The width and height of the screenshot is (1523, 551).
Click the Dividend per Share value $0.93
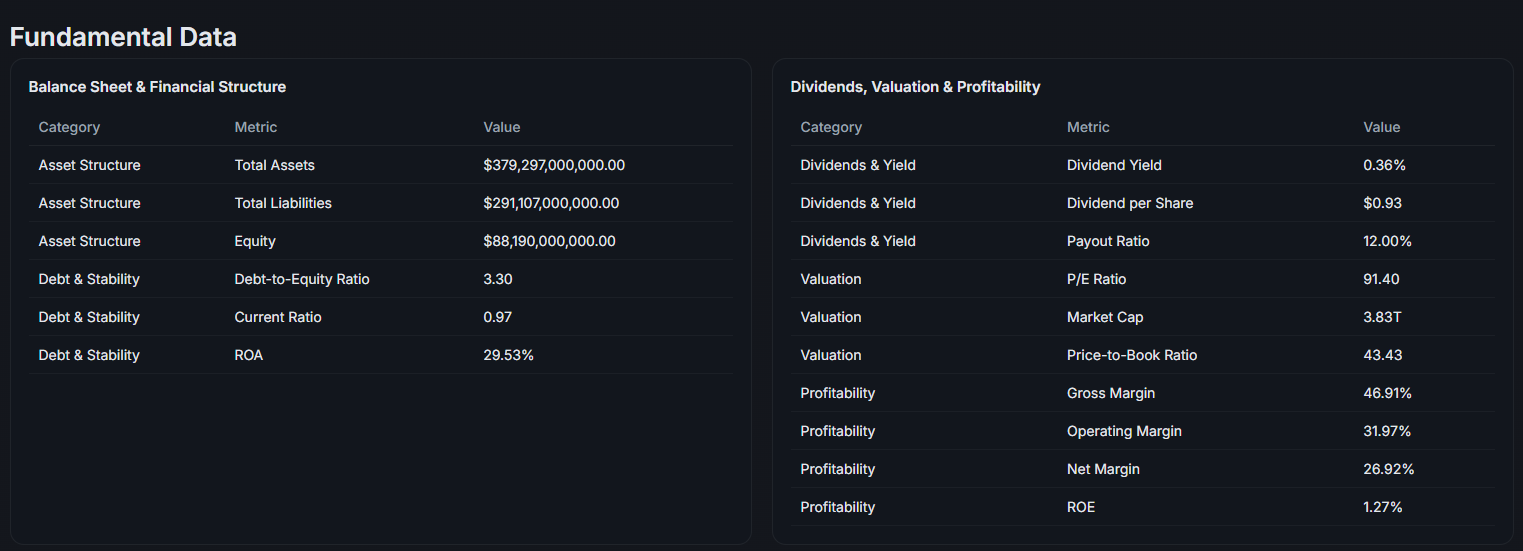tap(1382, 203)
